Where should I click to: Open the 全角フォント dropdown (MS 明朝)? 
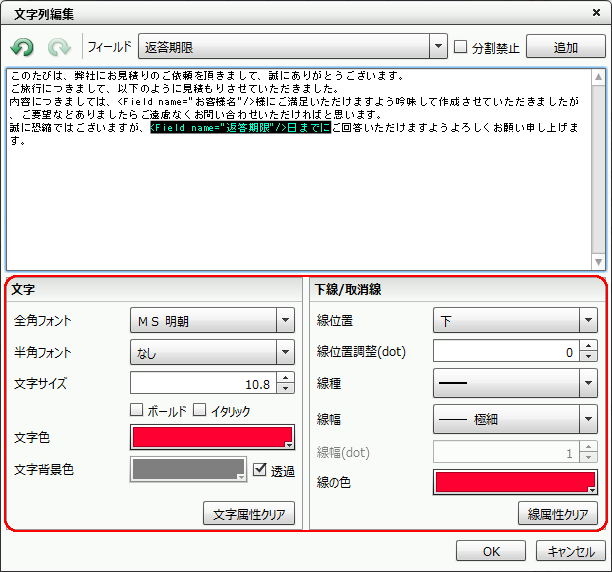pos(212,320)
